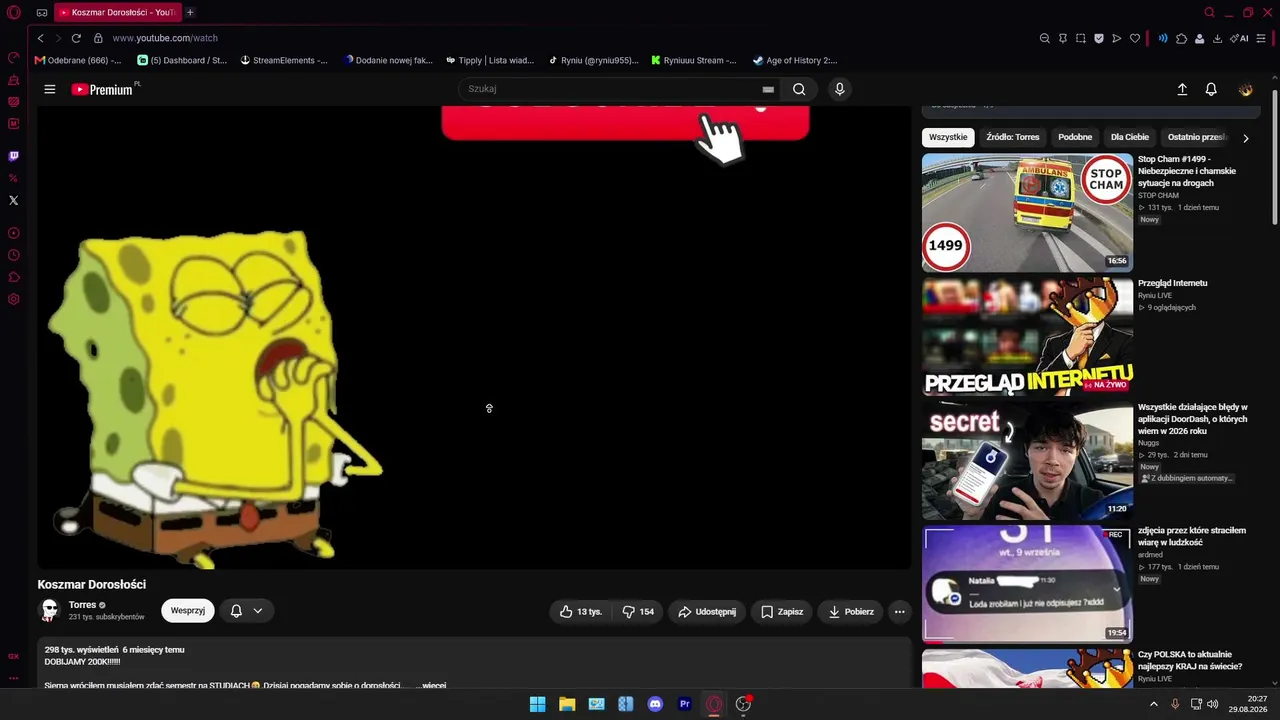Open the site security lock info
1280x720 pixels.
[x=98, y=38]
